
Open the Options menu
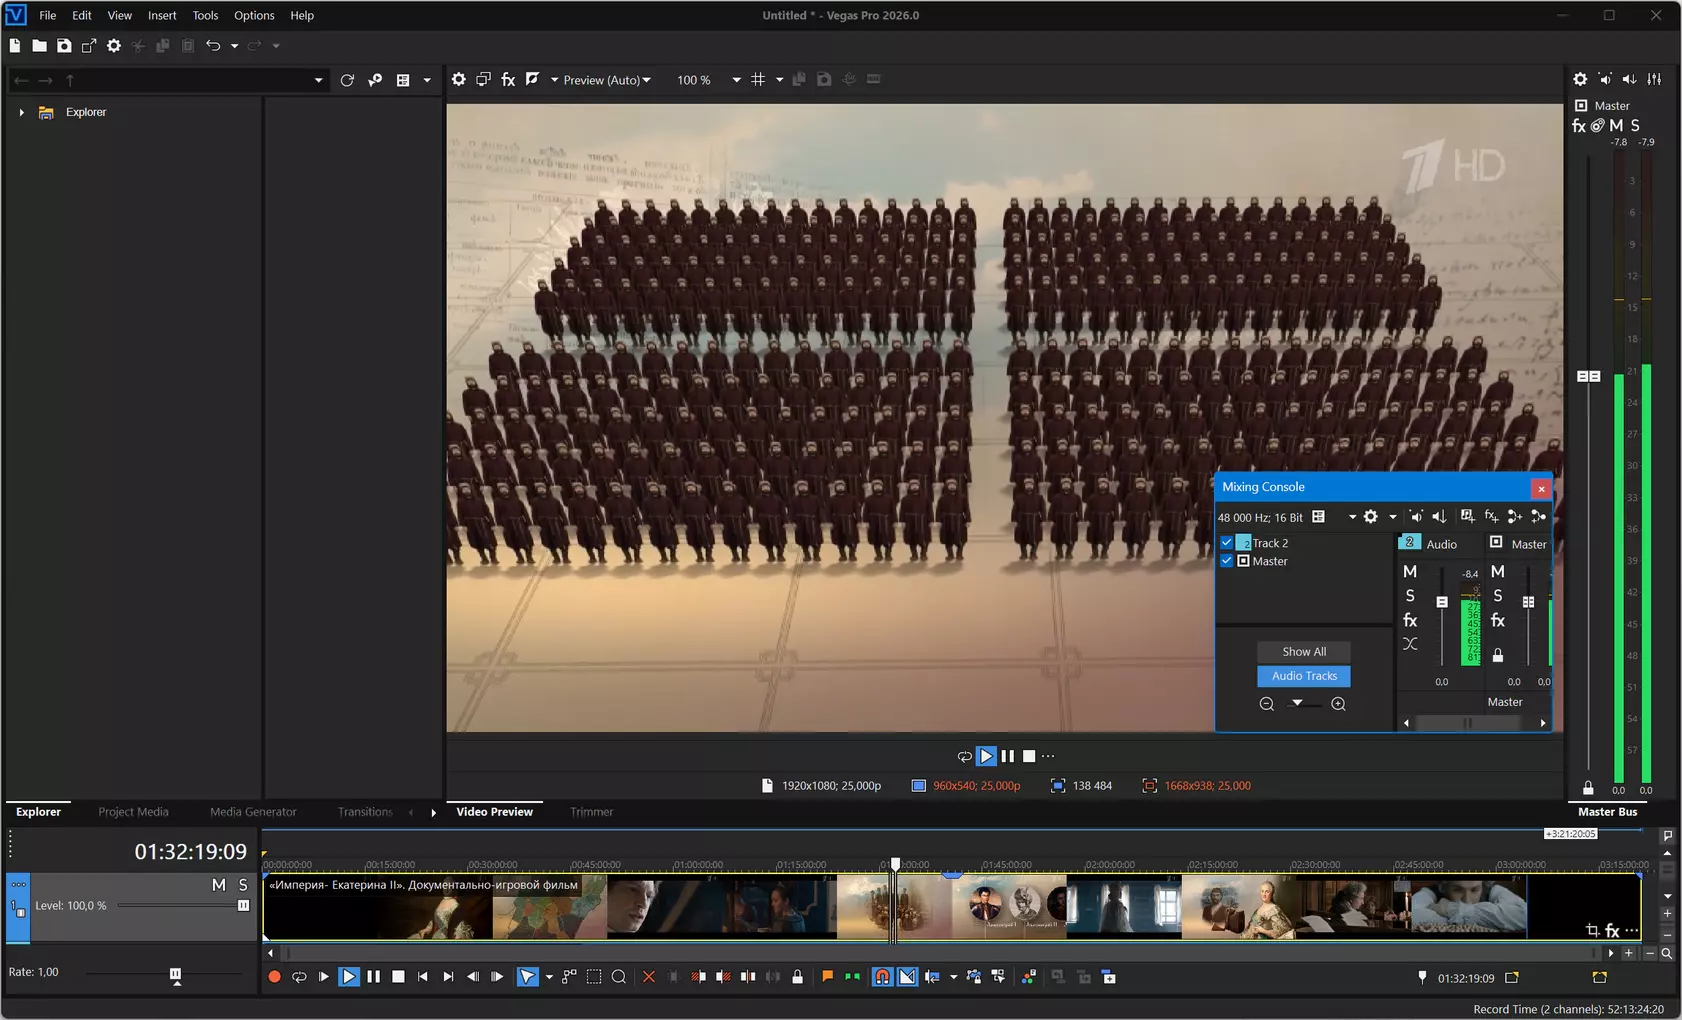pos(254,15)
